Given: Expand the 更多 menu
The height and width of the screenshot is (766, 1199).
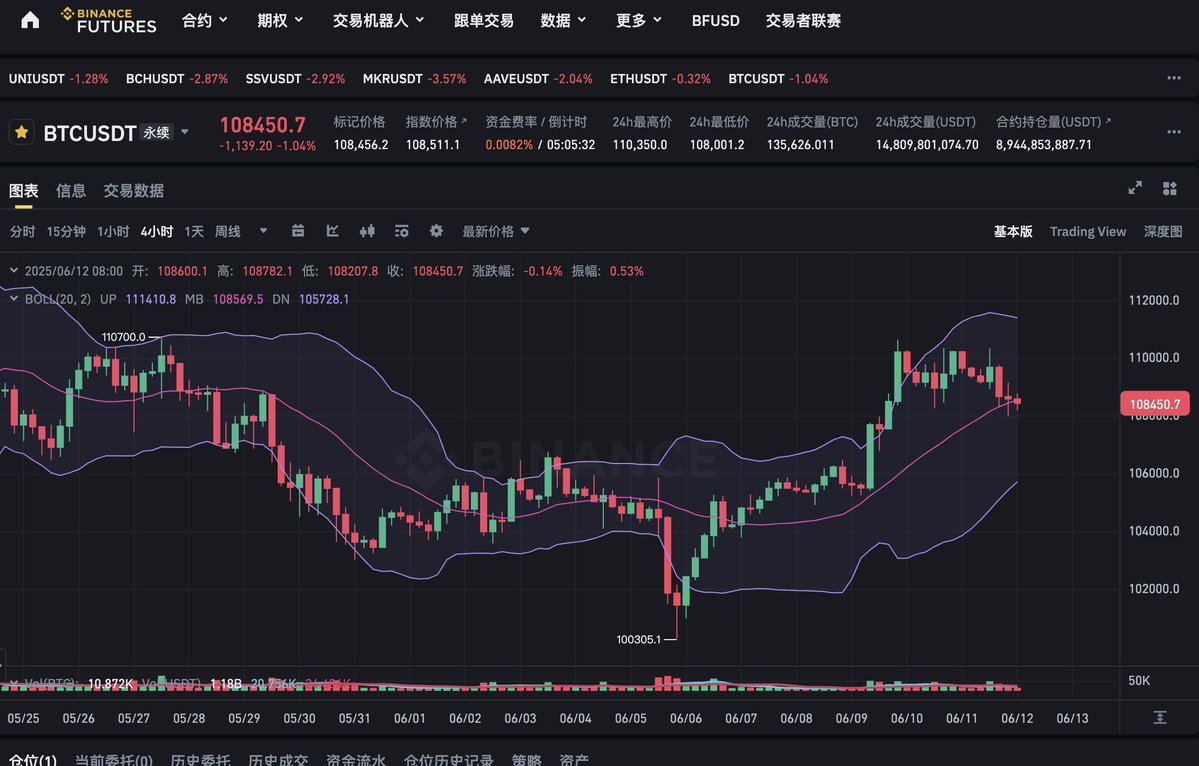Looking at the screenshot, I should [x=638, y=21].
